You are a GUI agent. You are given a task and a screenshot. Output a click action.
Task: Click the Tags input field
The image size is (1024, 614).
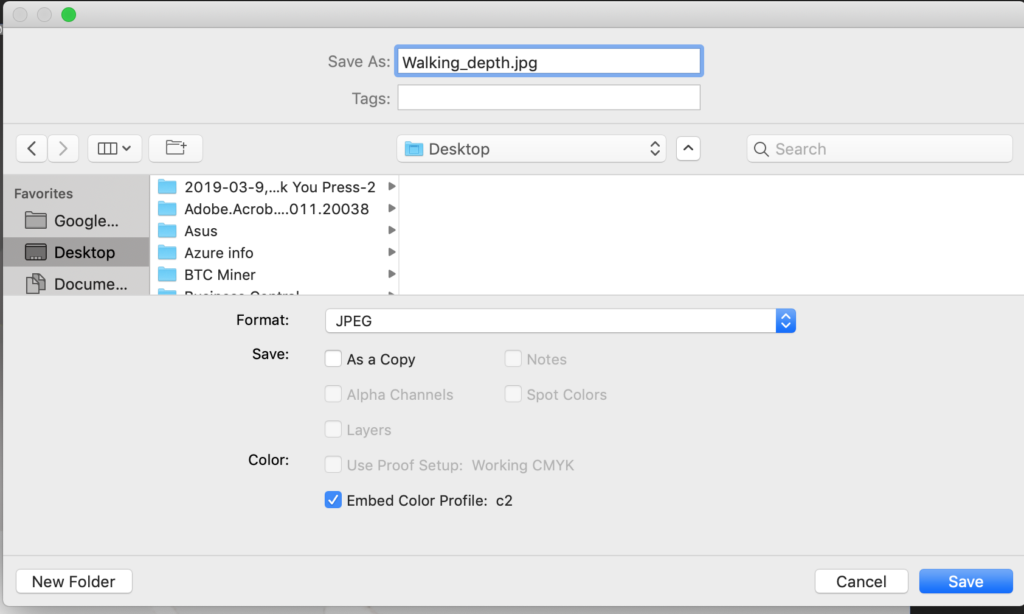[549, 98]
